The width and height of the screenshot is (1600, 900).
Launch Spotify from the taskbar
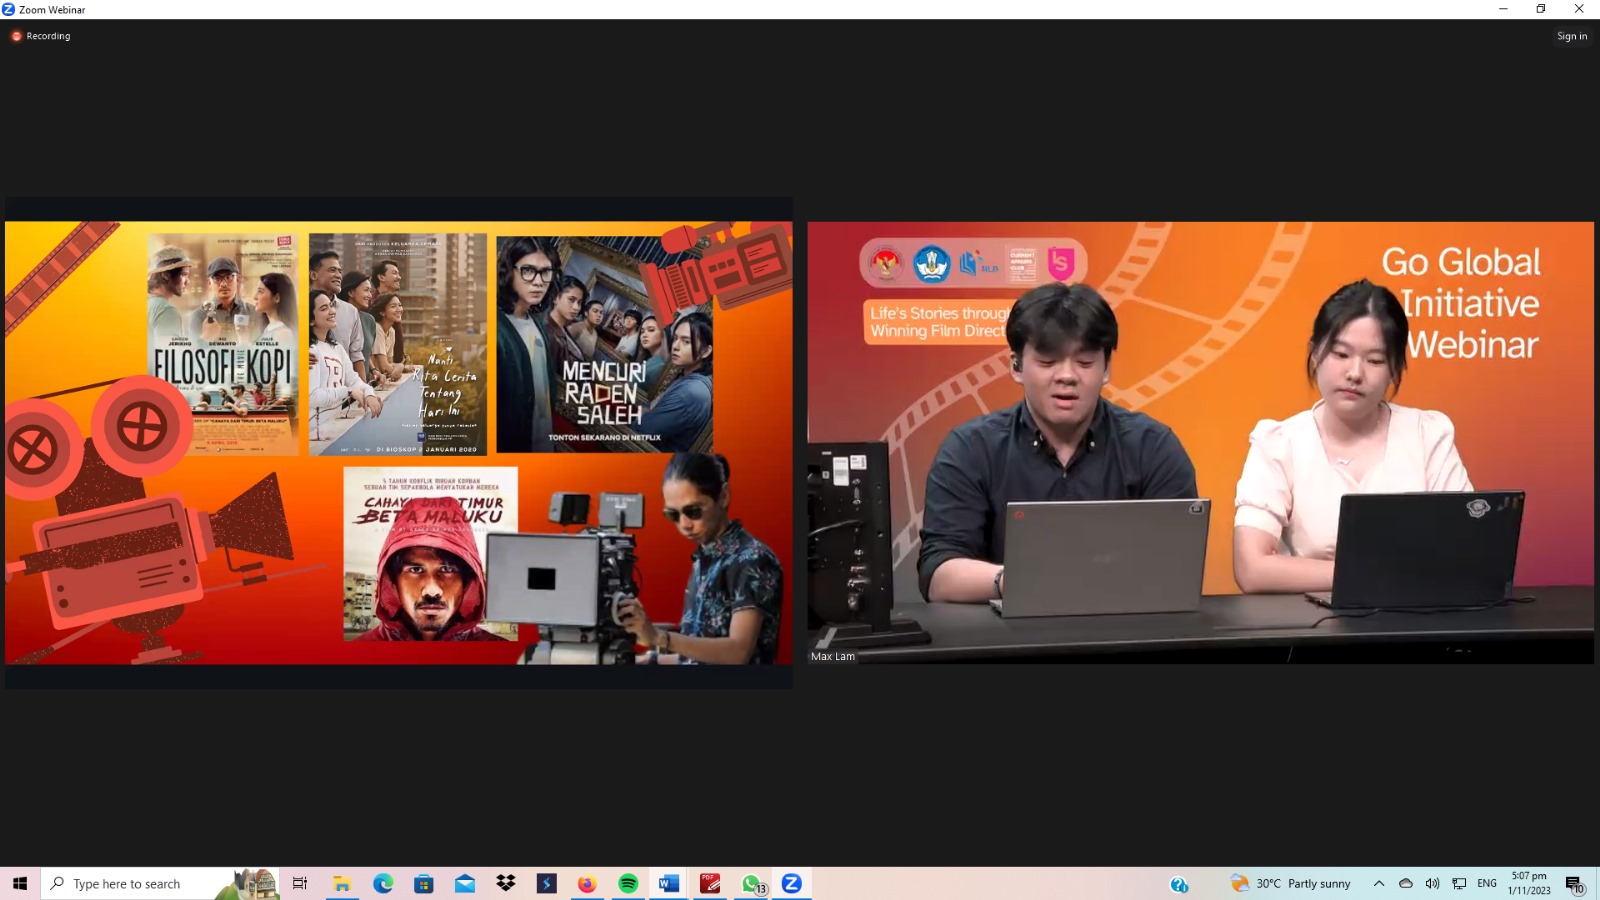(x=628, y=883)
